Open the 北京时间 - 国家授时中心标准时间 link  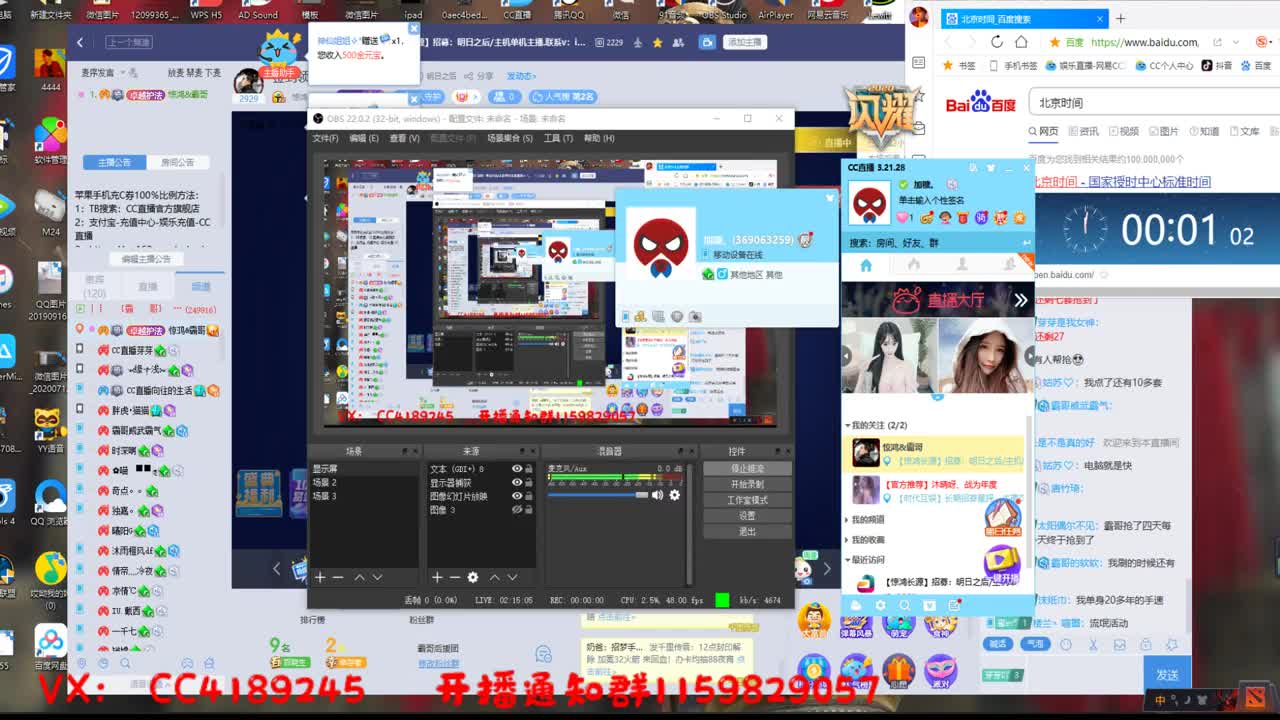tap(1121, 182)
